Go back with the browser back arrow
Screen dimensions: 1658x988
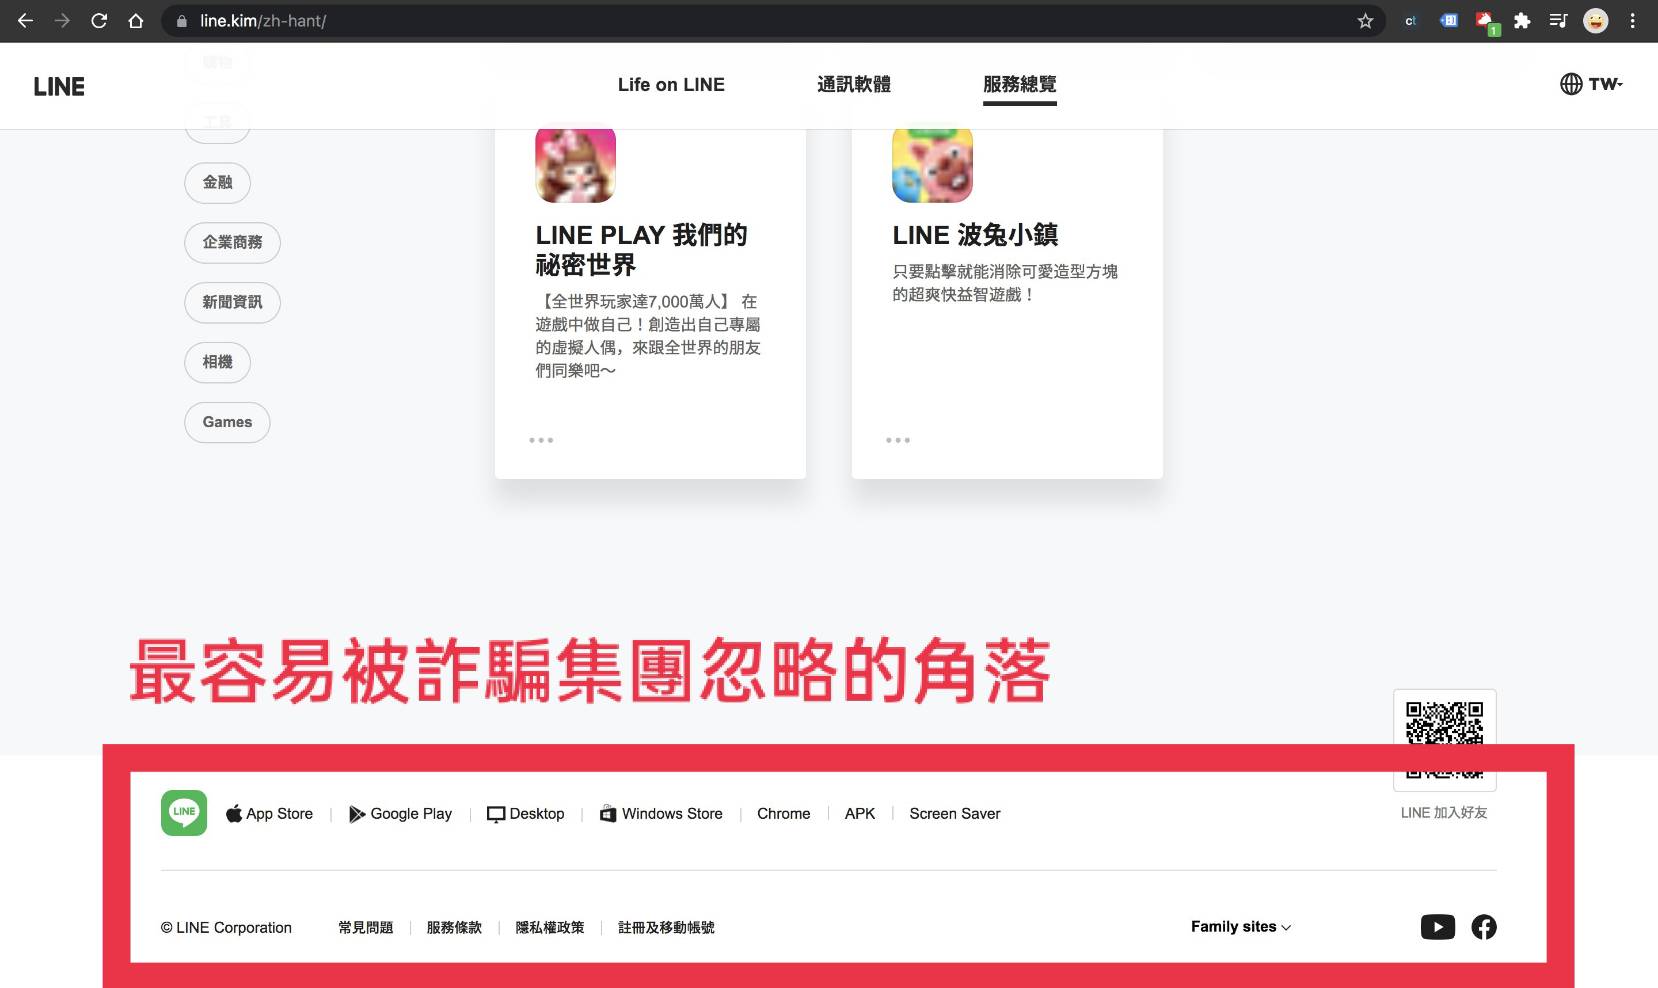coord(25,20)
